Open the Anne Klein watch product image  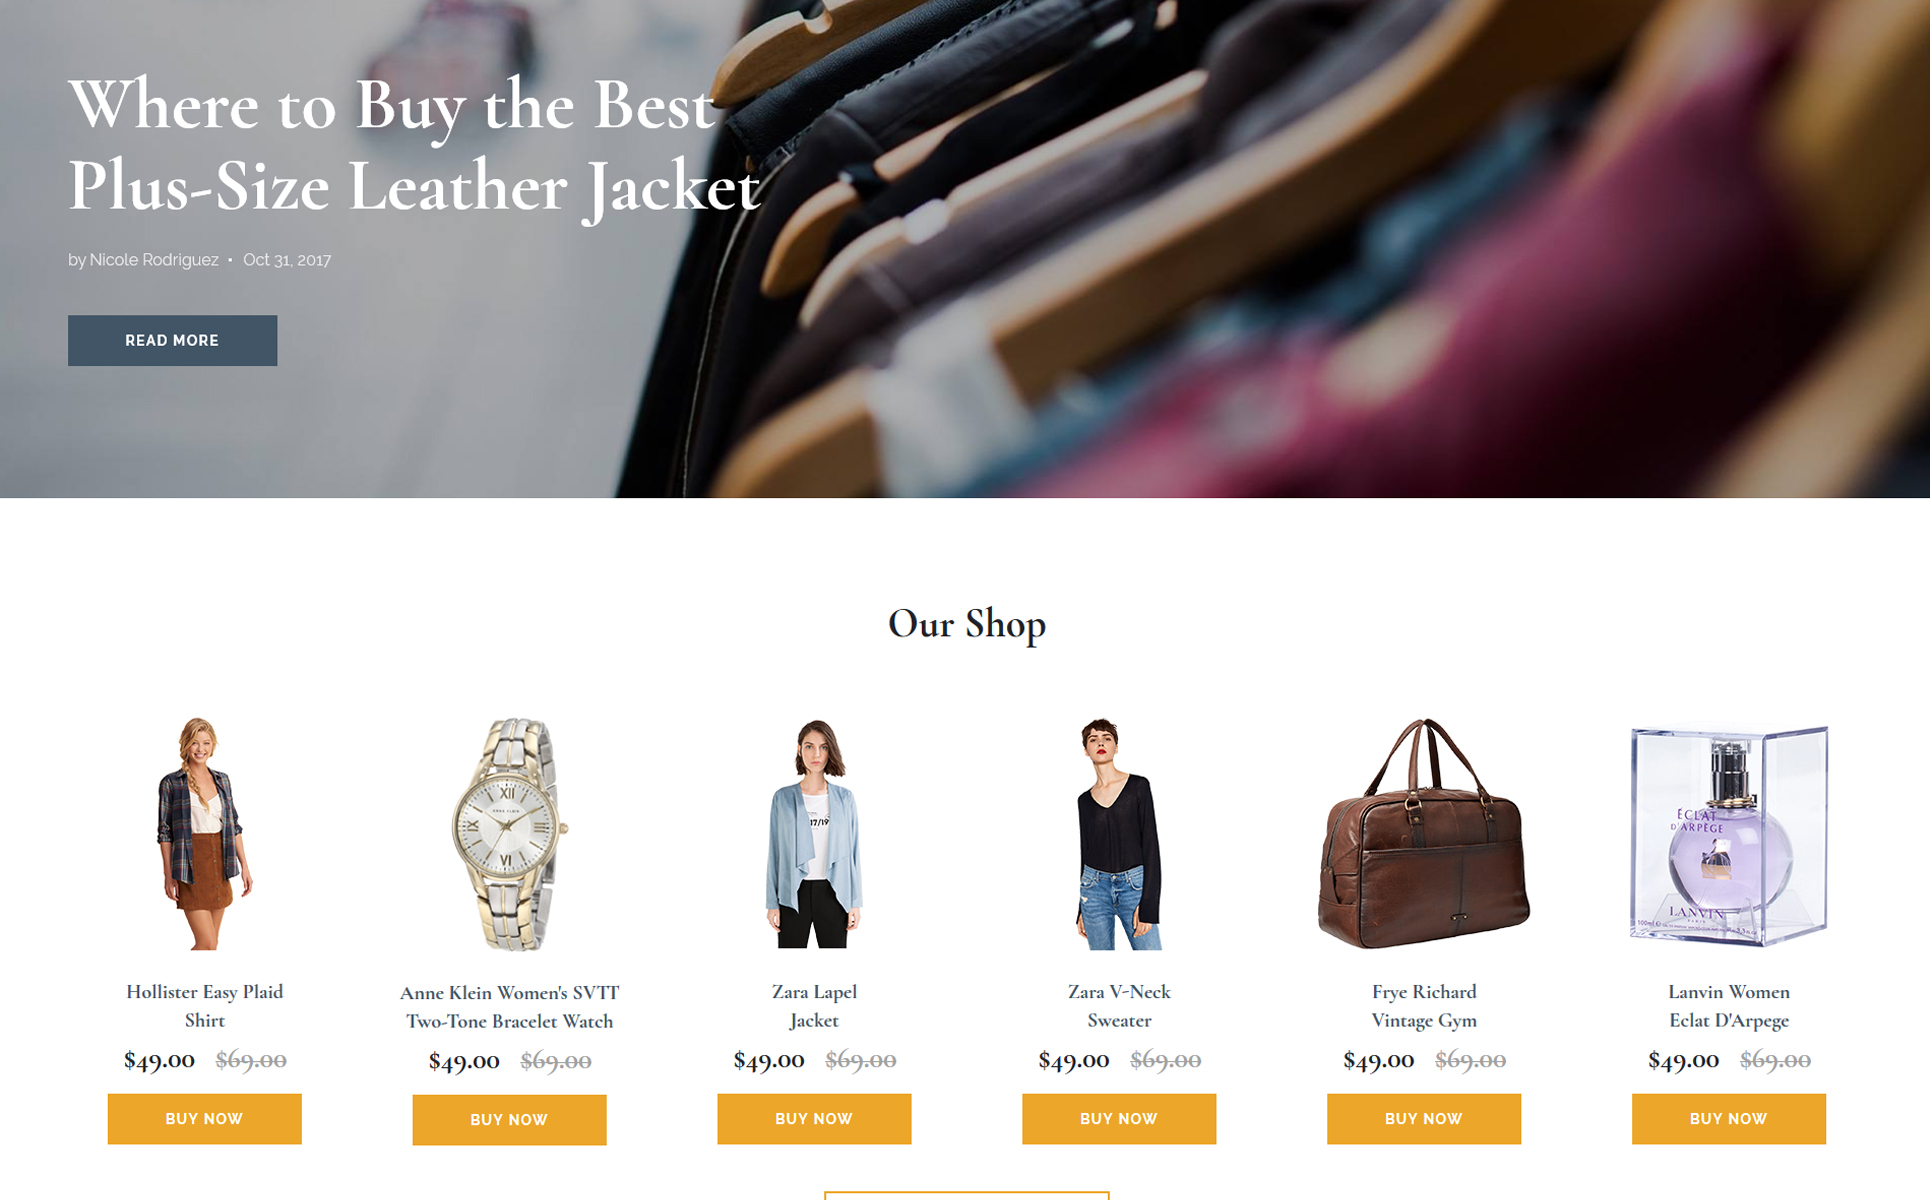[x=509, y=834]
